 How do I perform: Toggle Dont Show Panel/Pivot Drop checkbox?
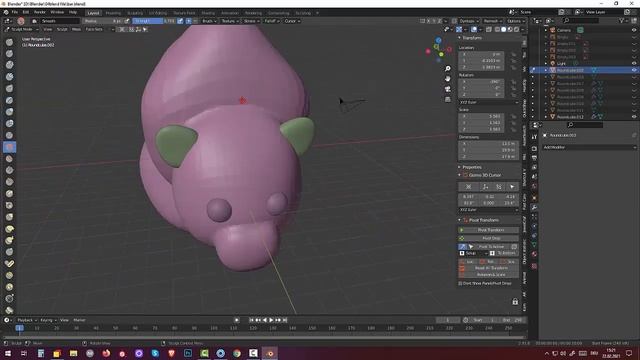(x=460, y=283)
